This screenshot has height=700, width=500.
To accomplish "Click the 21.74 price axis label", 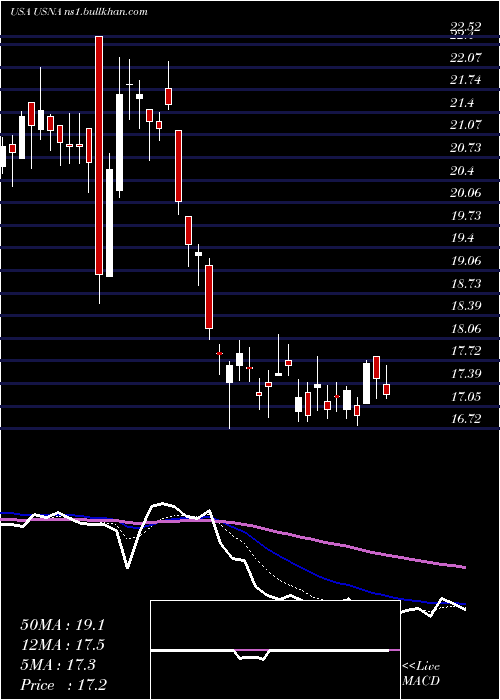I will click(466, 80).
